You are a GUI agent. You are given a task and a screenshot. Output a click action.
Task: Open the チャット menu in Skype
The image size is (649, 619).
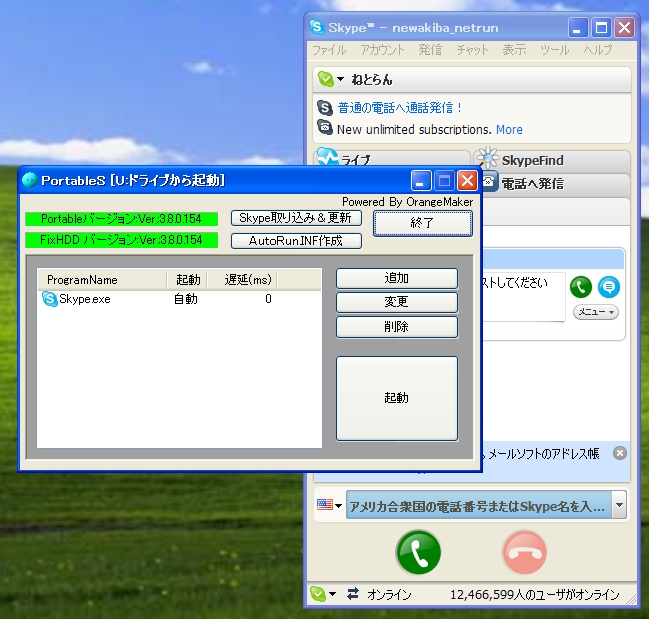pyautogui.click(x=472, y=50)
